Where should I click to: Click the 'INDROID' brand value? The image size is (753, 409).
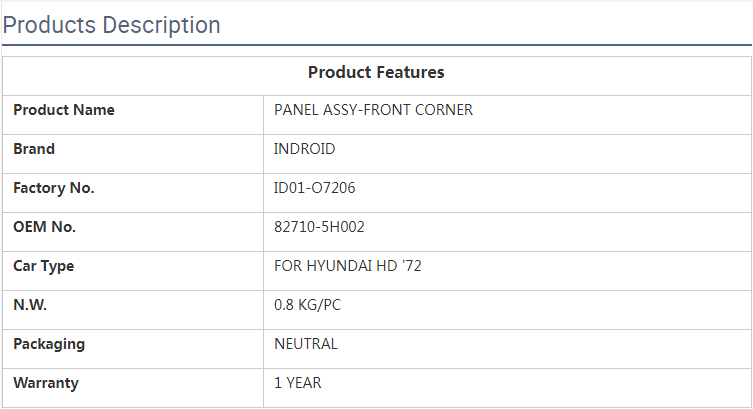coord(305,149)
